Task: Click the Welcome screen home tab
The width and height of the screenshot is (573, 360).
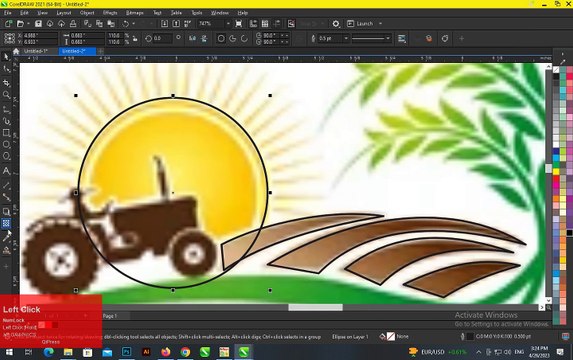Action: point(16,51)
